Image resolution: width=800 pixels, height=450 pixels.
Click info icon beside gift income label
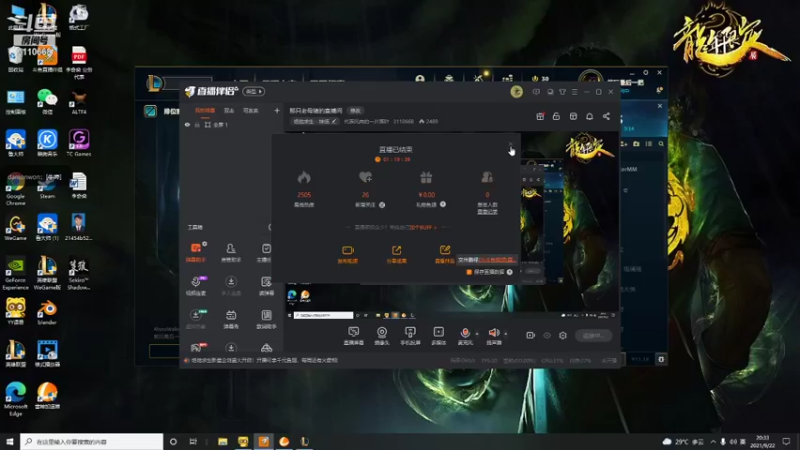(443, 204)
